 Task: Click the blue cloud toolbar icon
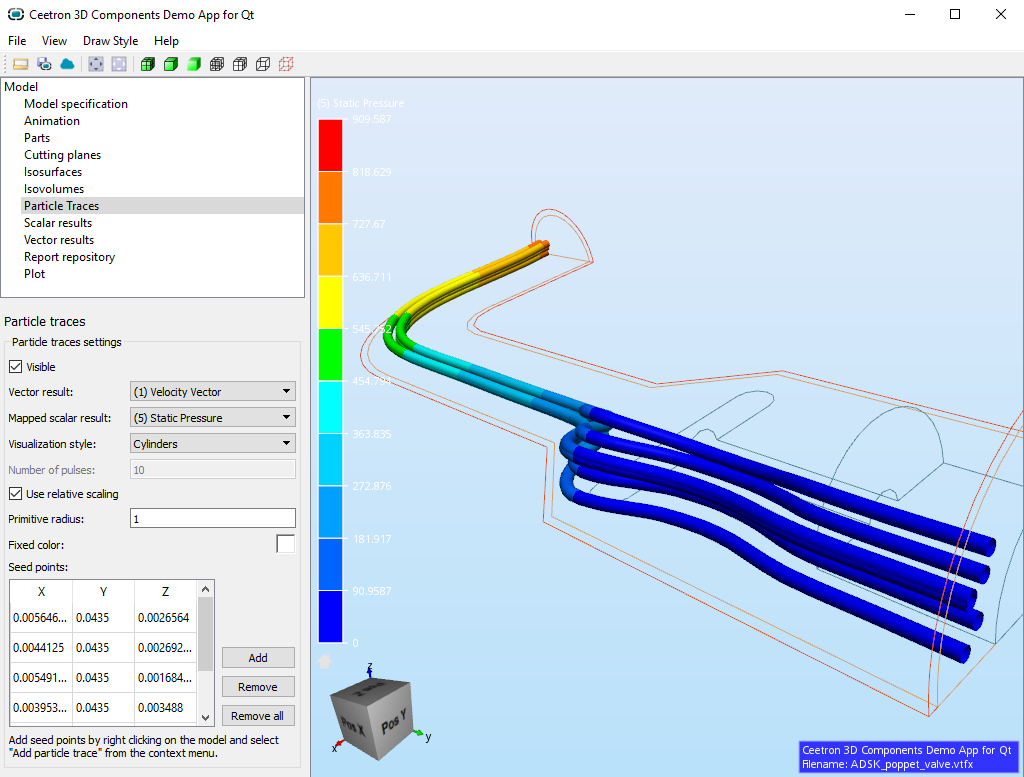click(x=68, y=64)
